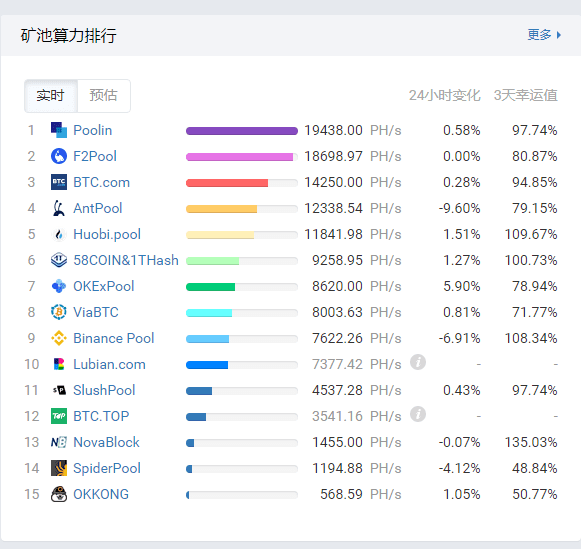Open the Huobi.pool link
This screenshot has width=581, height=549.
[x=107, y=234]
